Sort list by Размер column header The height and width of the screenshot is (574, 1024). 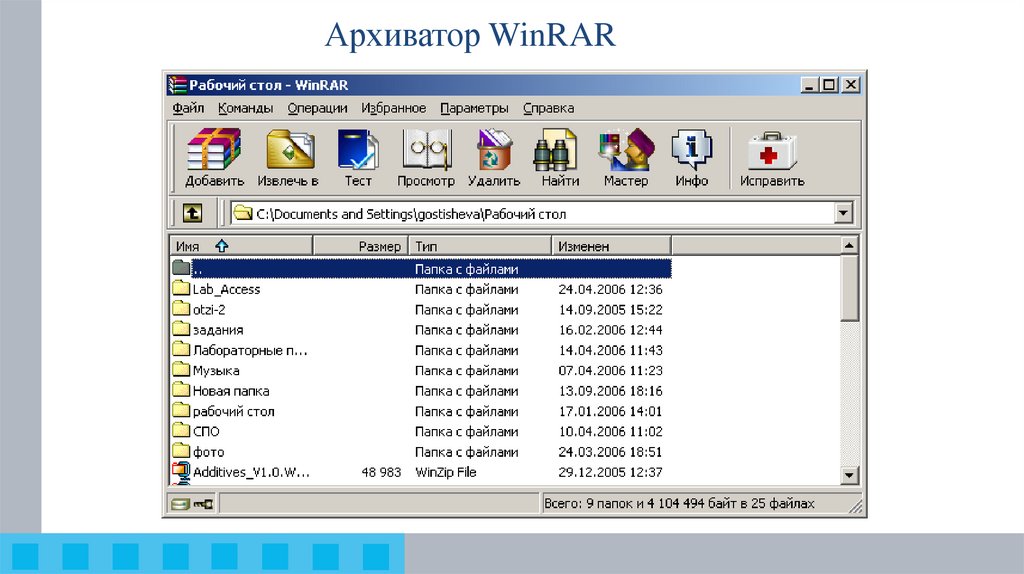coord(361,246)
